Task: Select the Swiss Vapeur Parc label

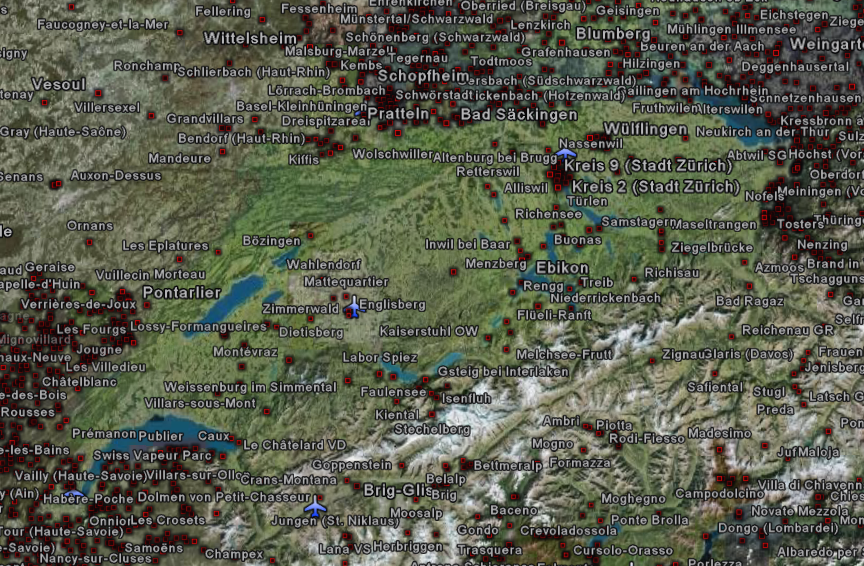Action: [x=153, y=456]
